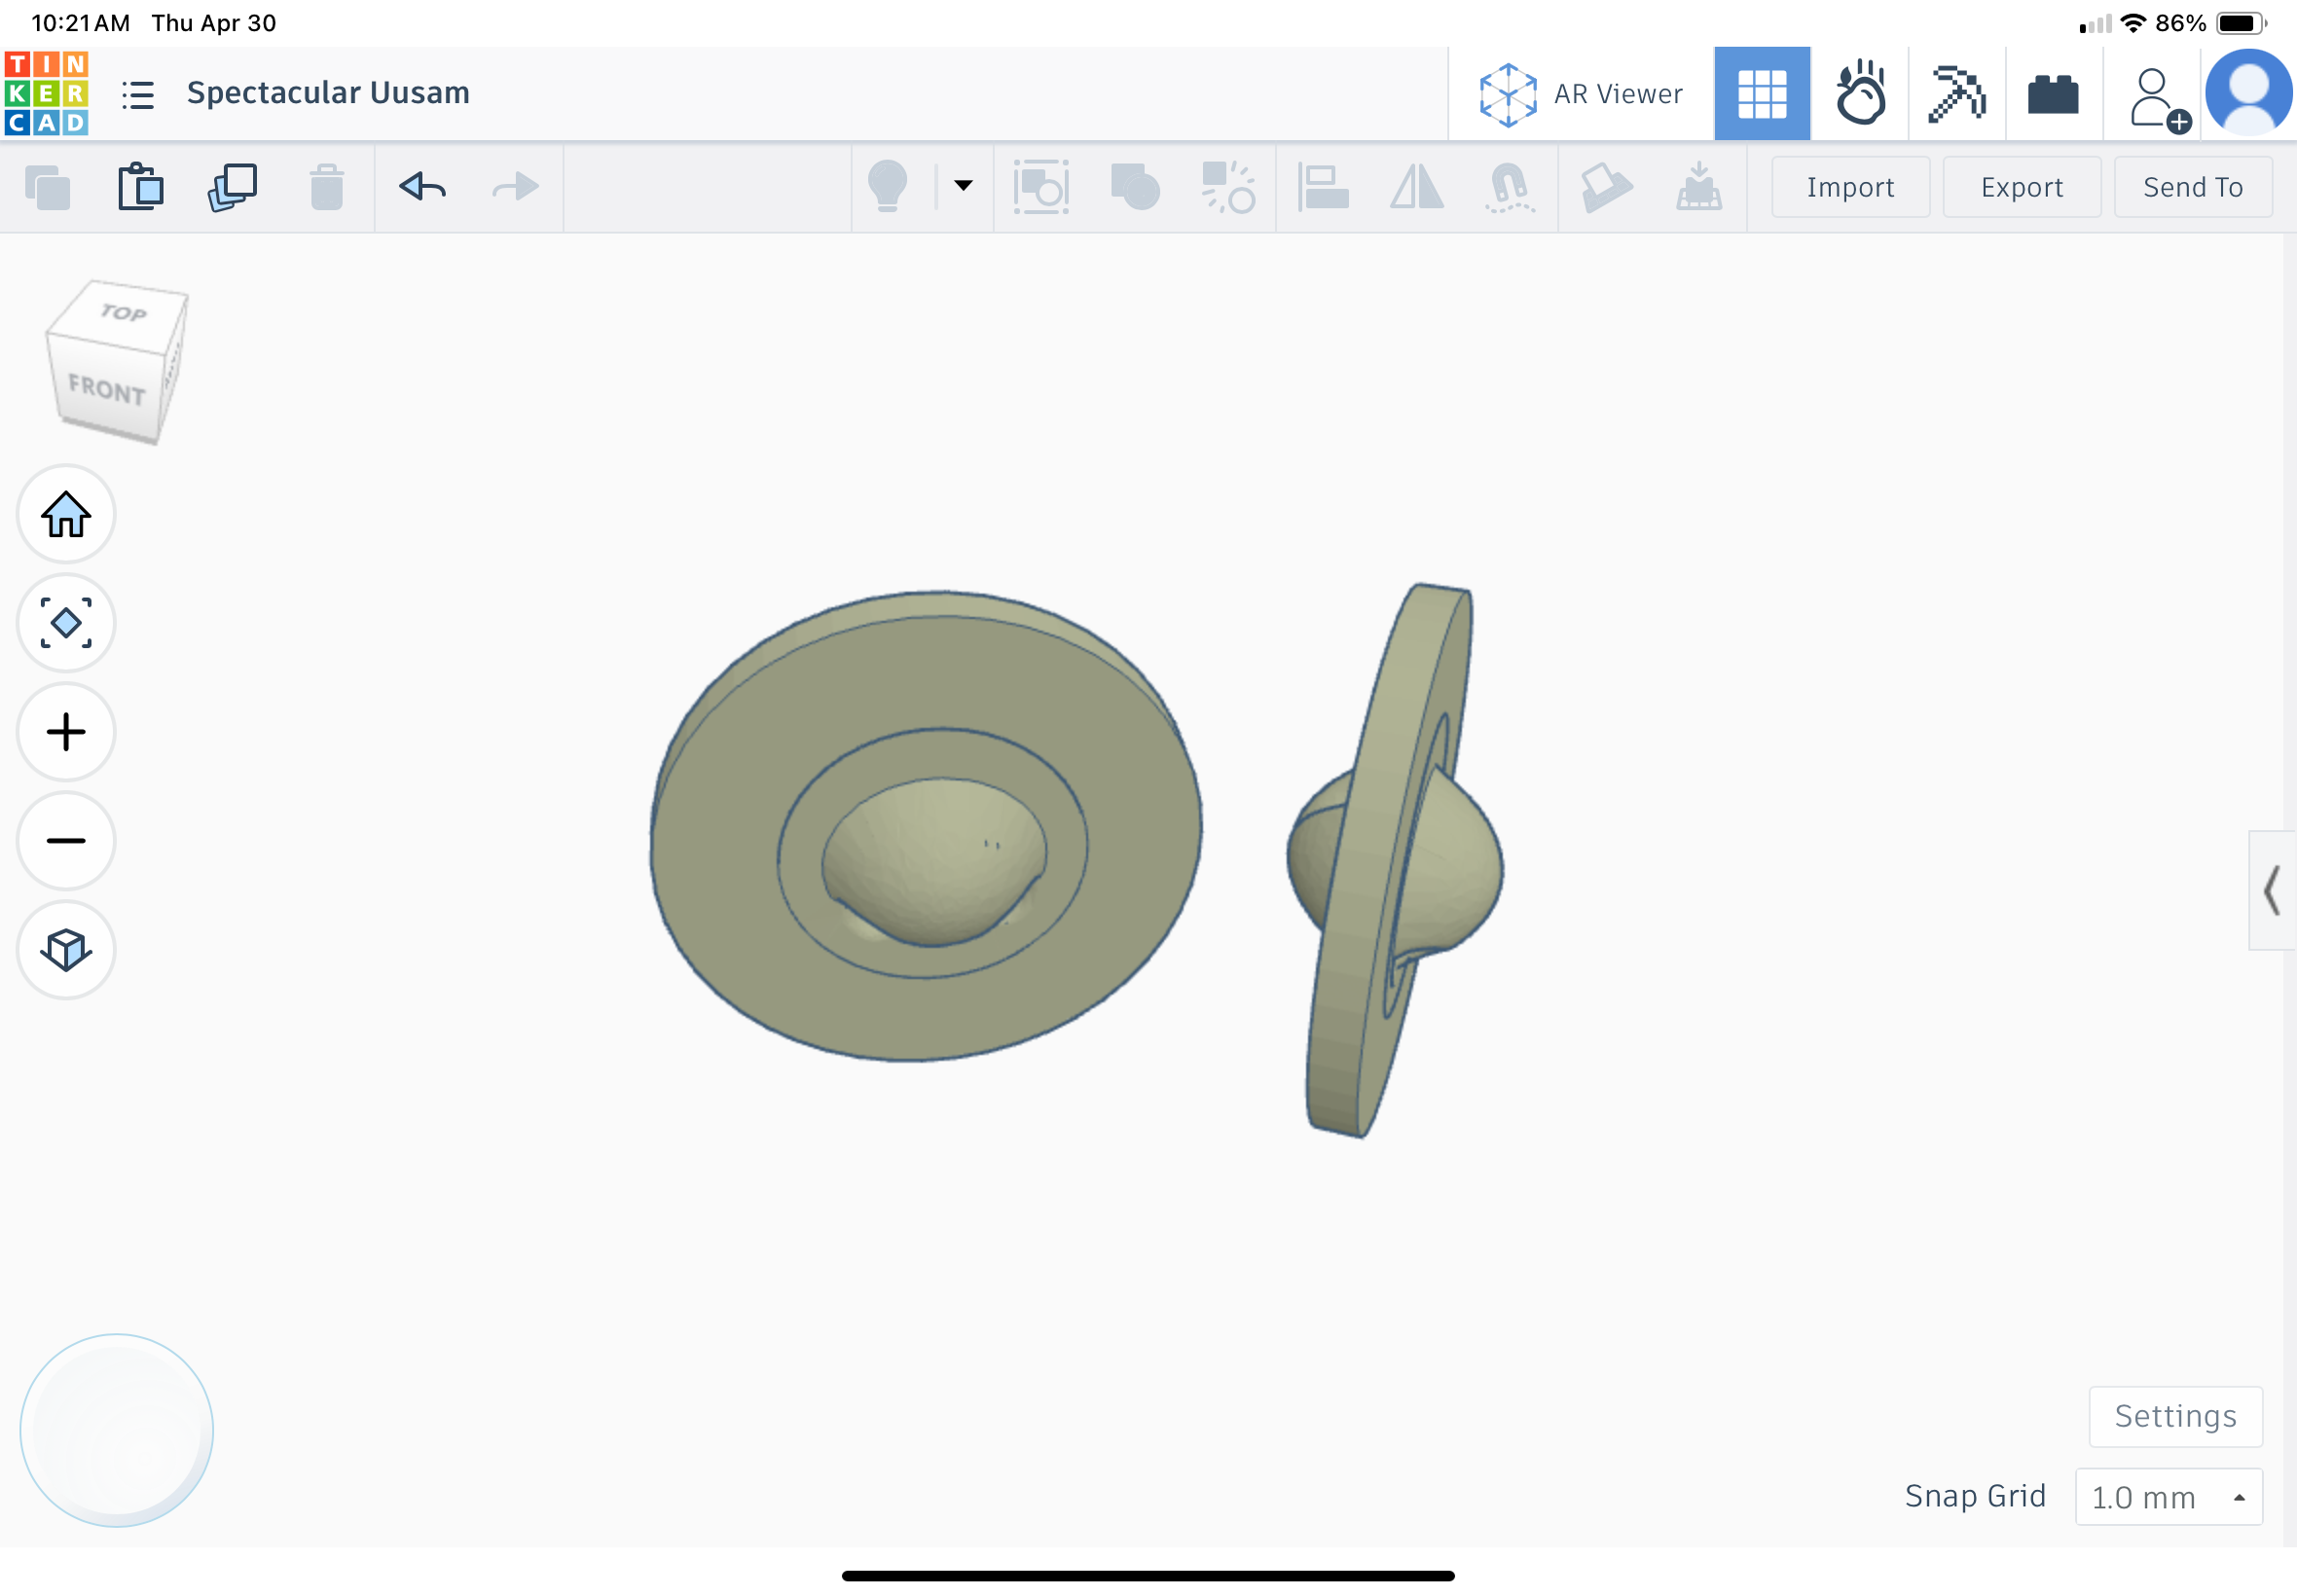The image size is (2297, 1596).
Task: Toggle the Cruise magnet tool
Action: pyautogui.click(x=1510, y=188)
